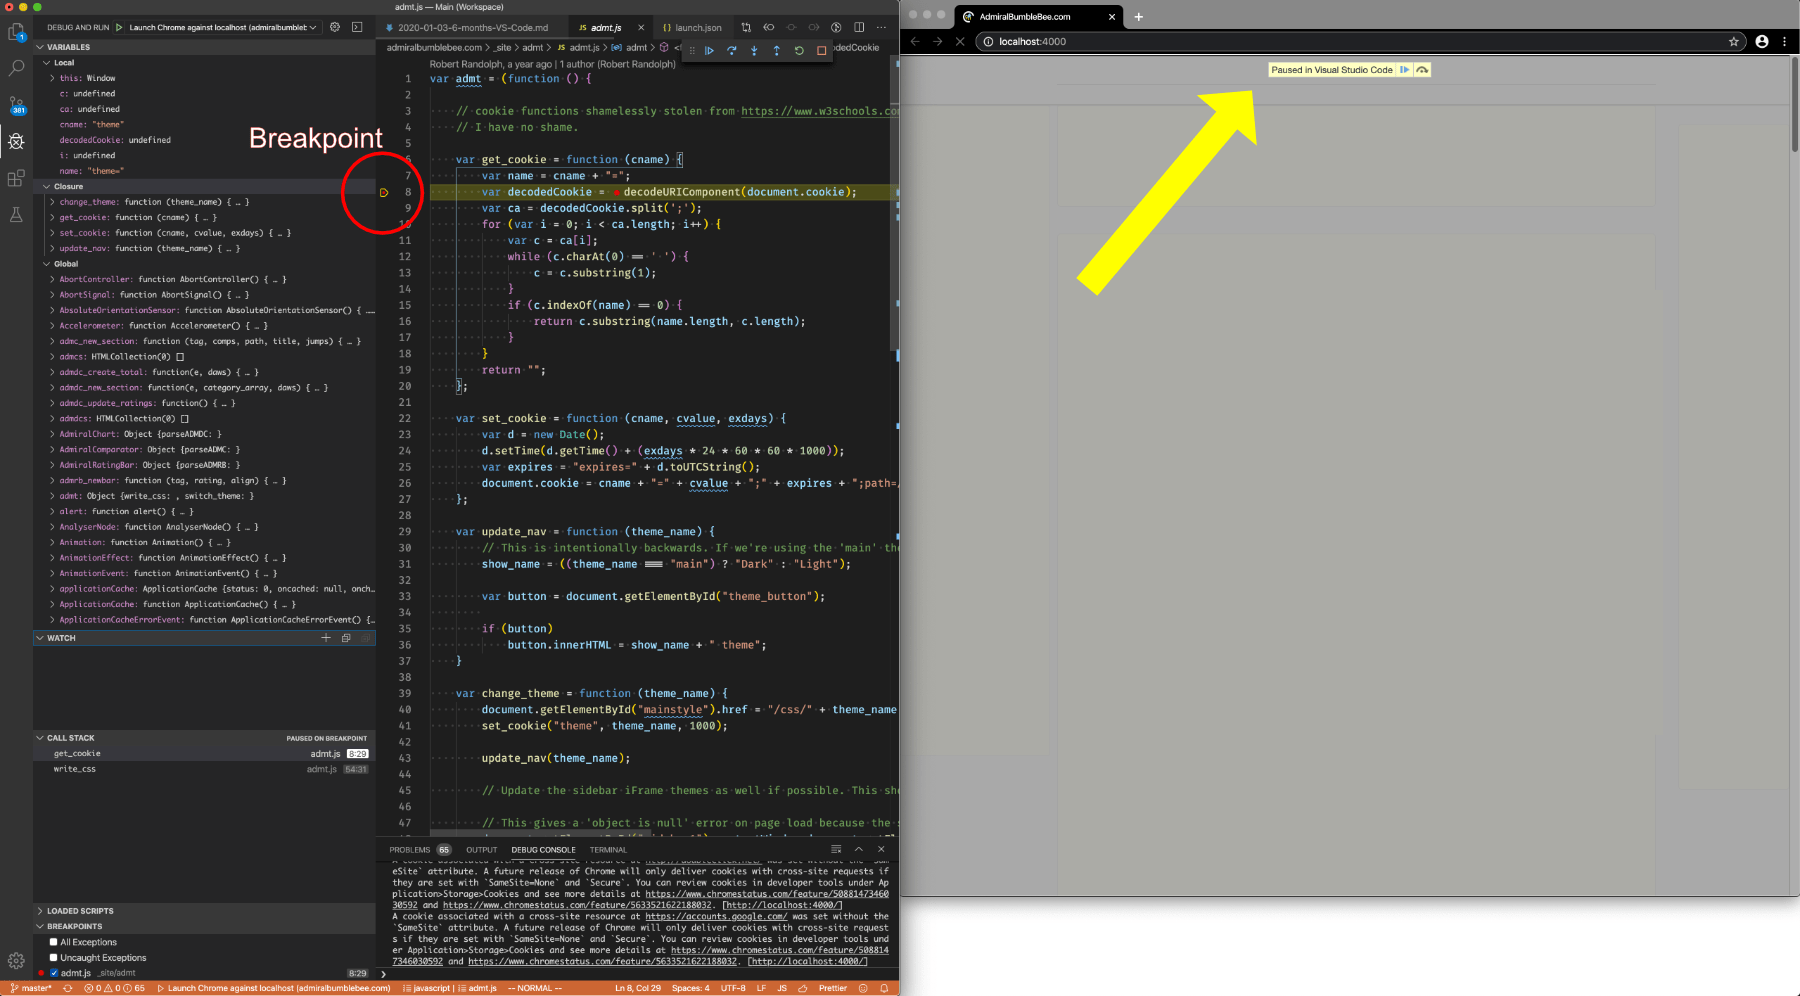Screen dimensions: 1800x996
Task: Open the Extensions icon in the activity bar
Action: pos(16,177)
